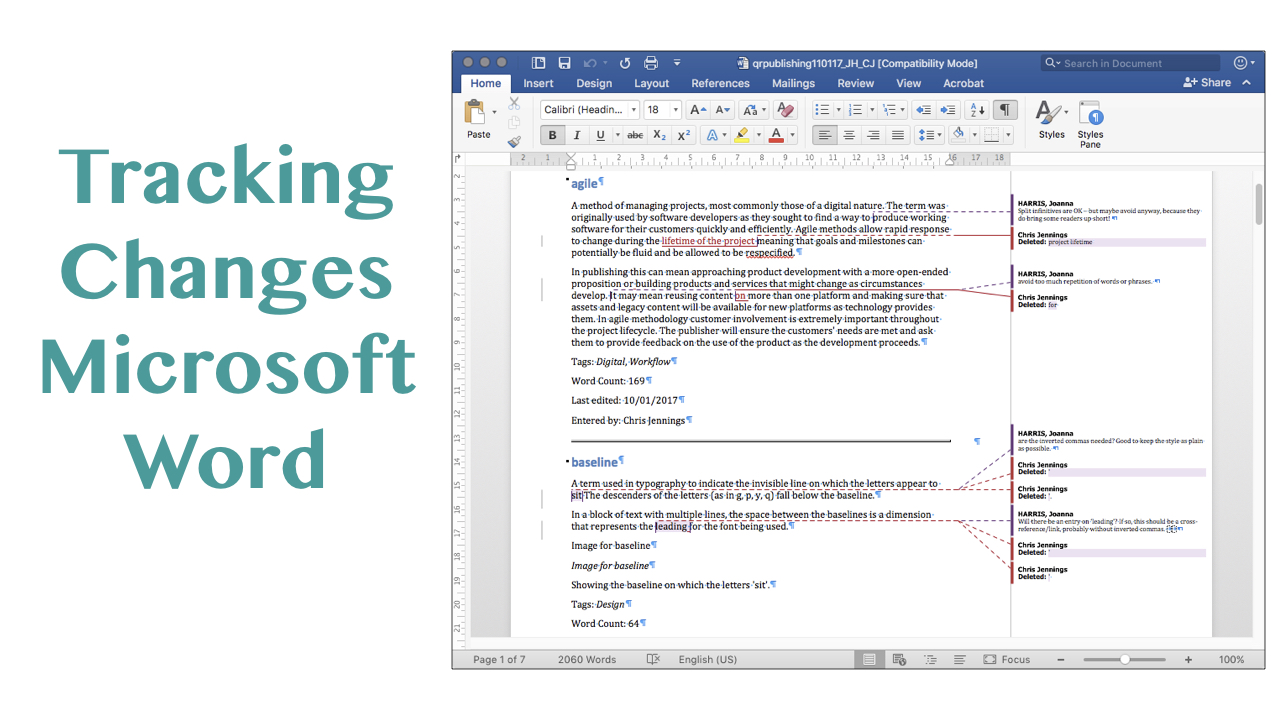This screenshot has width=1280, height=720.
Task: Click the smiley feedback icon
Action: (1242, 63)
